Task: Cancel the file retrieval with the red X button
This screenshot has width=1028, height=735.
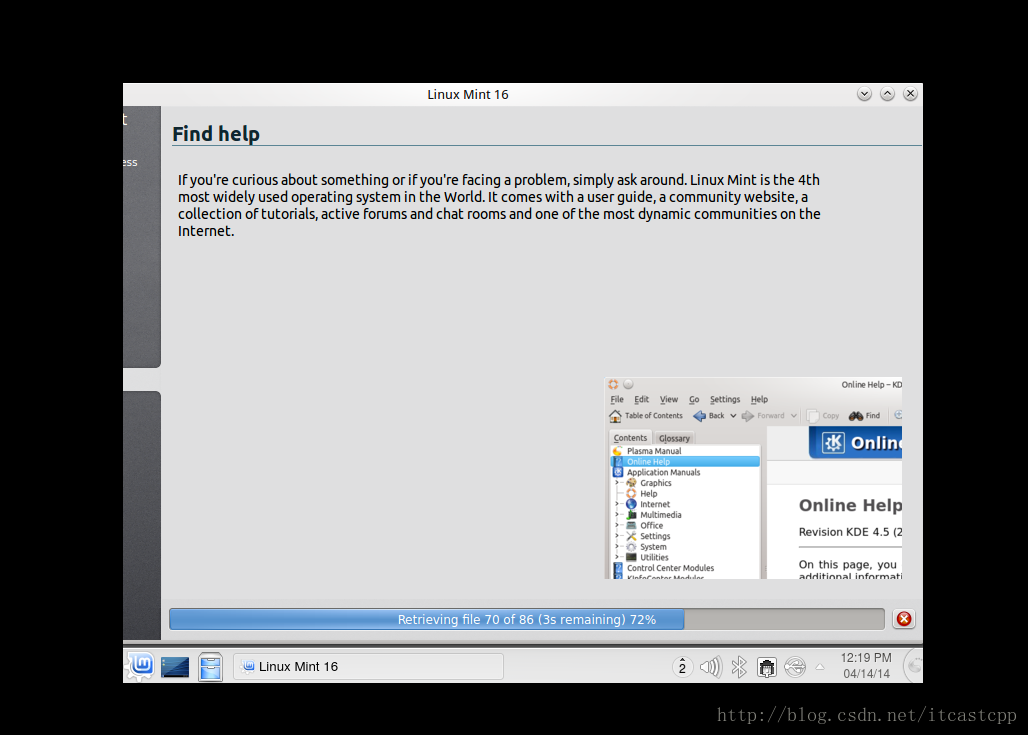Action: 904,619
